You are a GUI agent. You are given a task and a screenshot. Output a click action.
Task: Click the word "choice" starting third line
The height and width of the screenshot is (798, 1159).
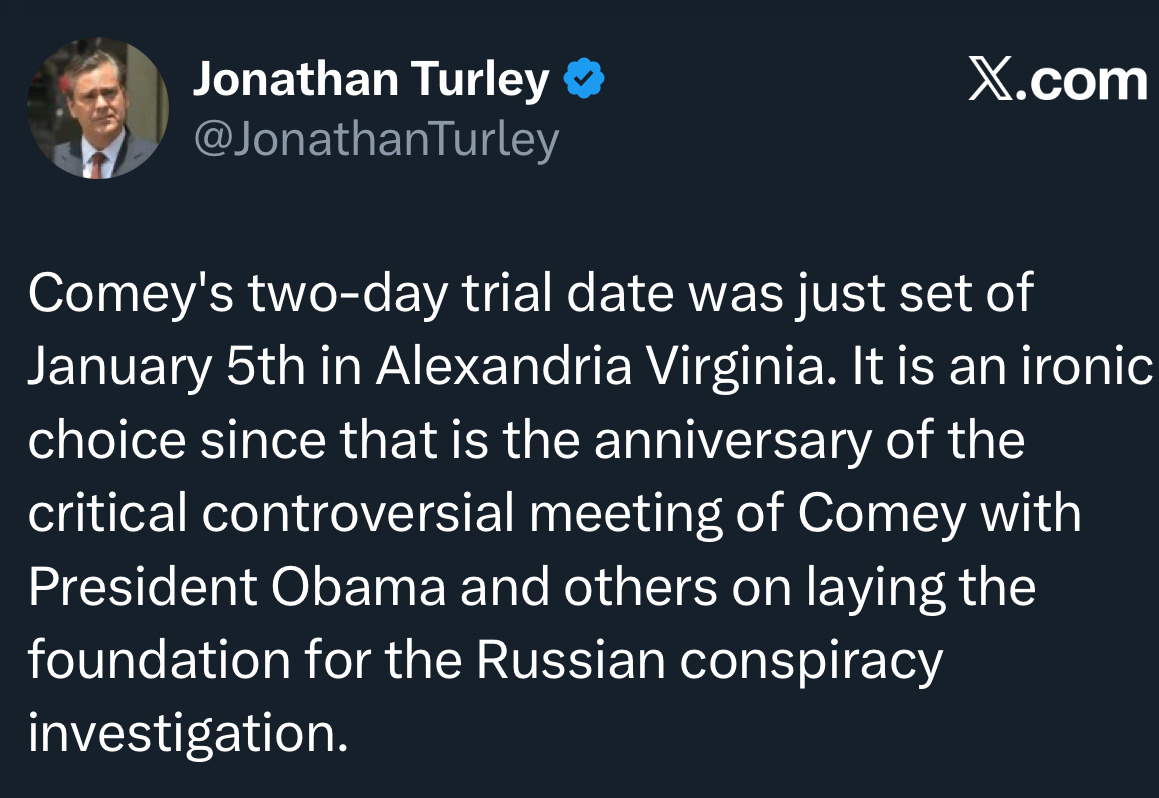[x=106, y=440]
